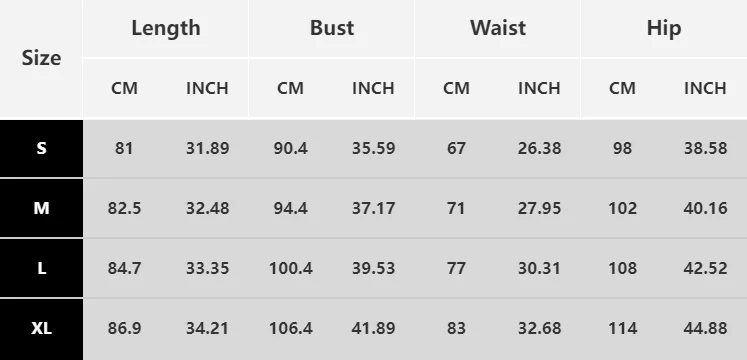The height and width of the screenshot is (360, 747).
Task: Select the Bust column header
Action: click(332, 28)
